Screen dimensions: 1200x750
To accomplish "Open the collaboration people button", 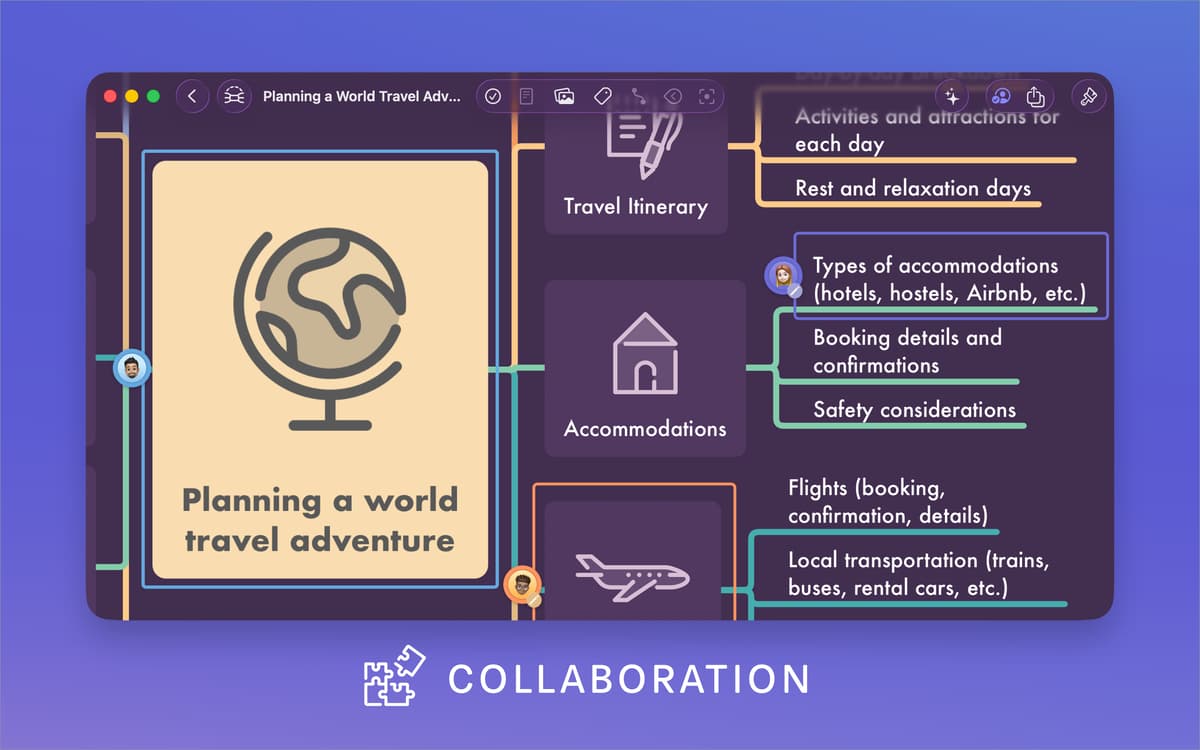I will coord(1000,97).
